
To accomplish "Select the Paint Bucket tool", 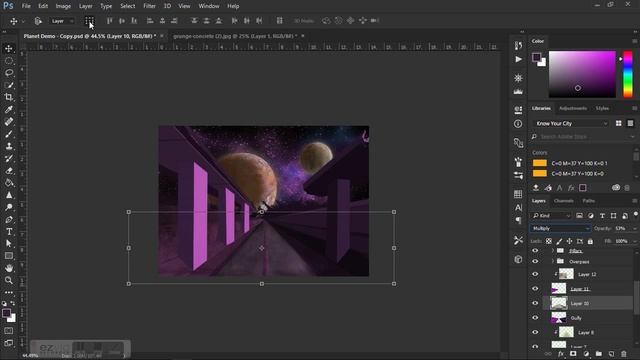I will (9, 183).
